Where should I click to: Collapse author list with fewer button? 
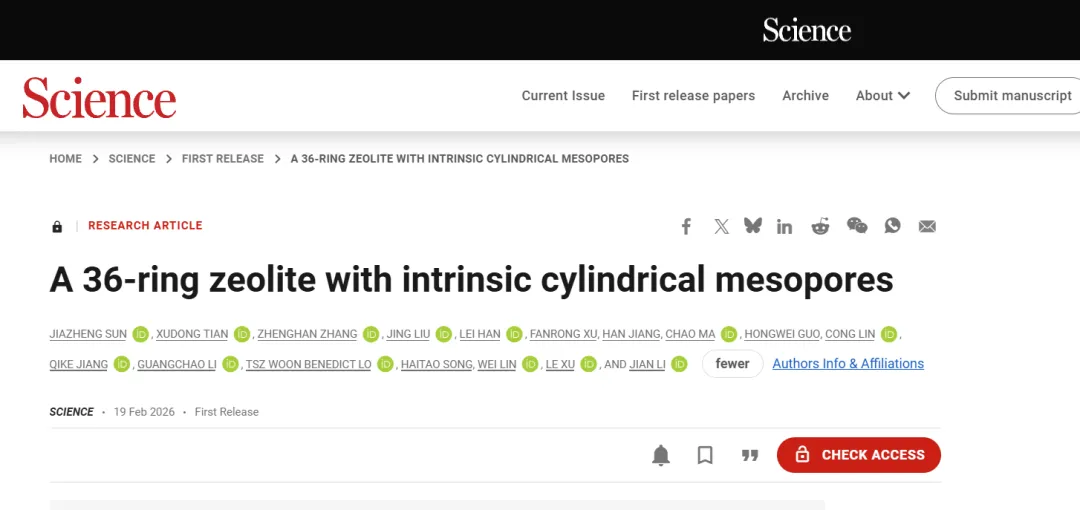[x=732, y=364]
